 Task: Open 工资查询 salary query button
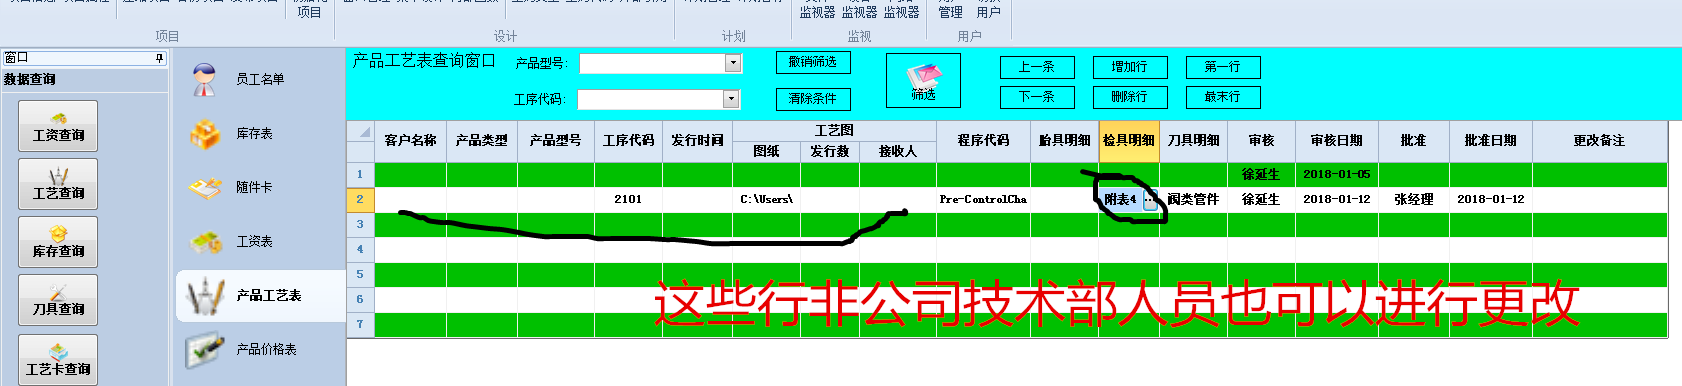(x=58, y=126)
